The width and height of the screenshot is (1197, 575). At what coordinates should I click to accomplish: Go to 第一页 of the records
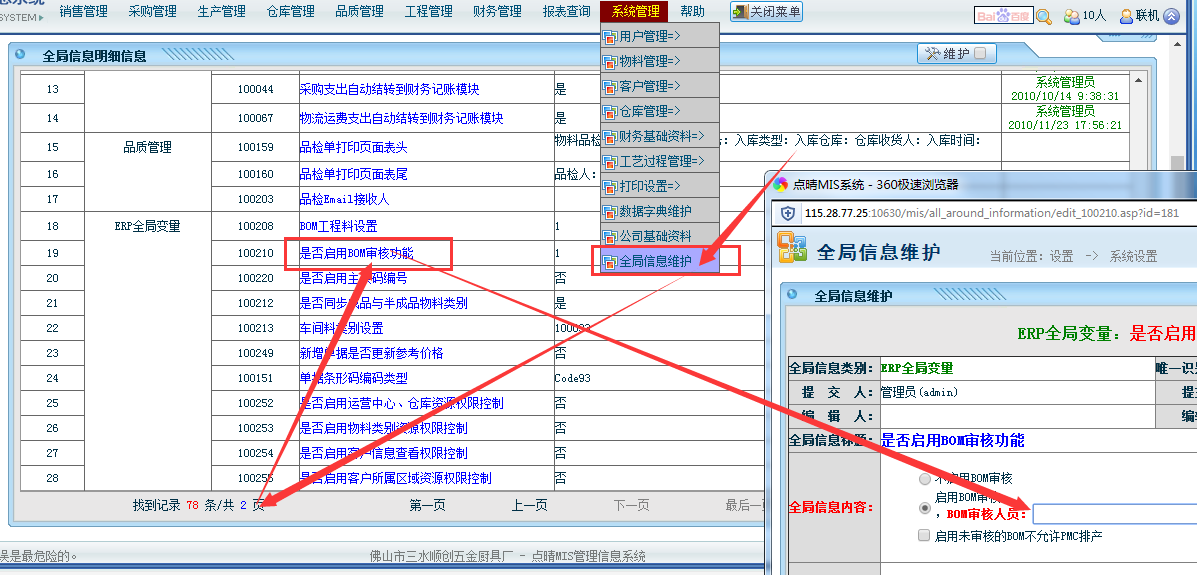point(427,505)
